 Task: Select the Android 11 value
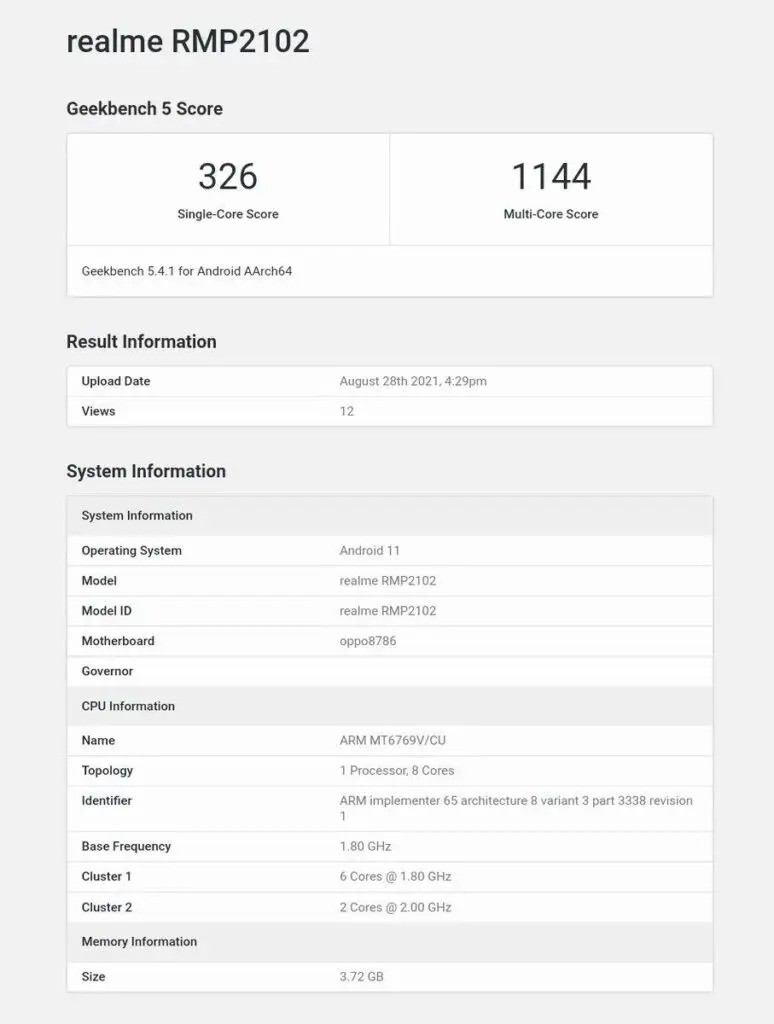pyautogui.click(x=369, y=551)
